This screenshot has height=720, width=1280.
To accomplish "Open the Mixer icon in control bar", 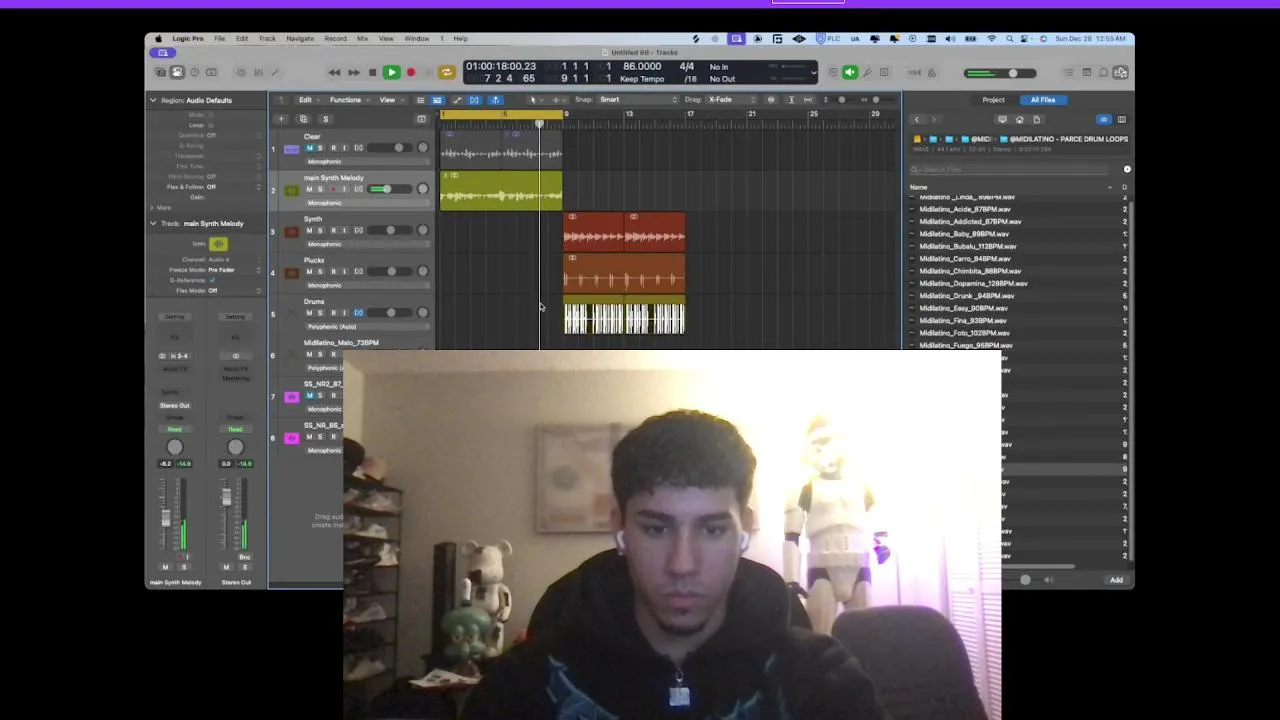I will [x=258, y=72].
